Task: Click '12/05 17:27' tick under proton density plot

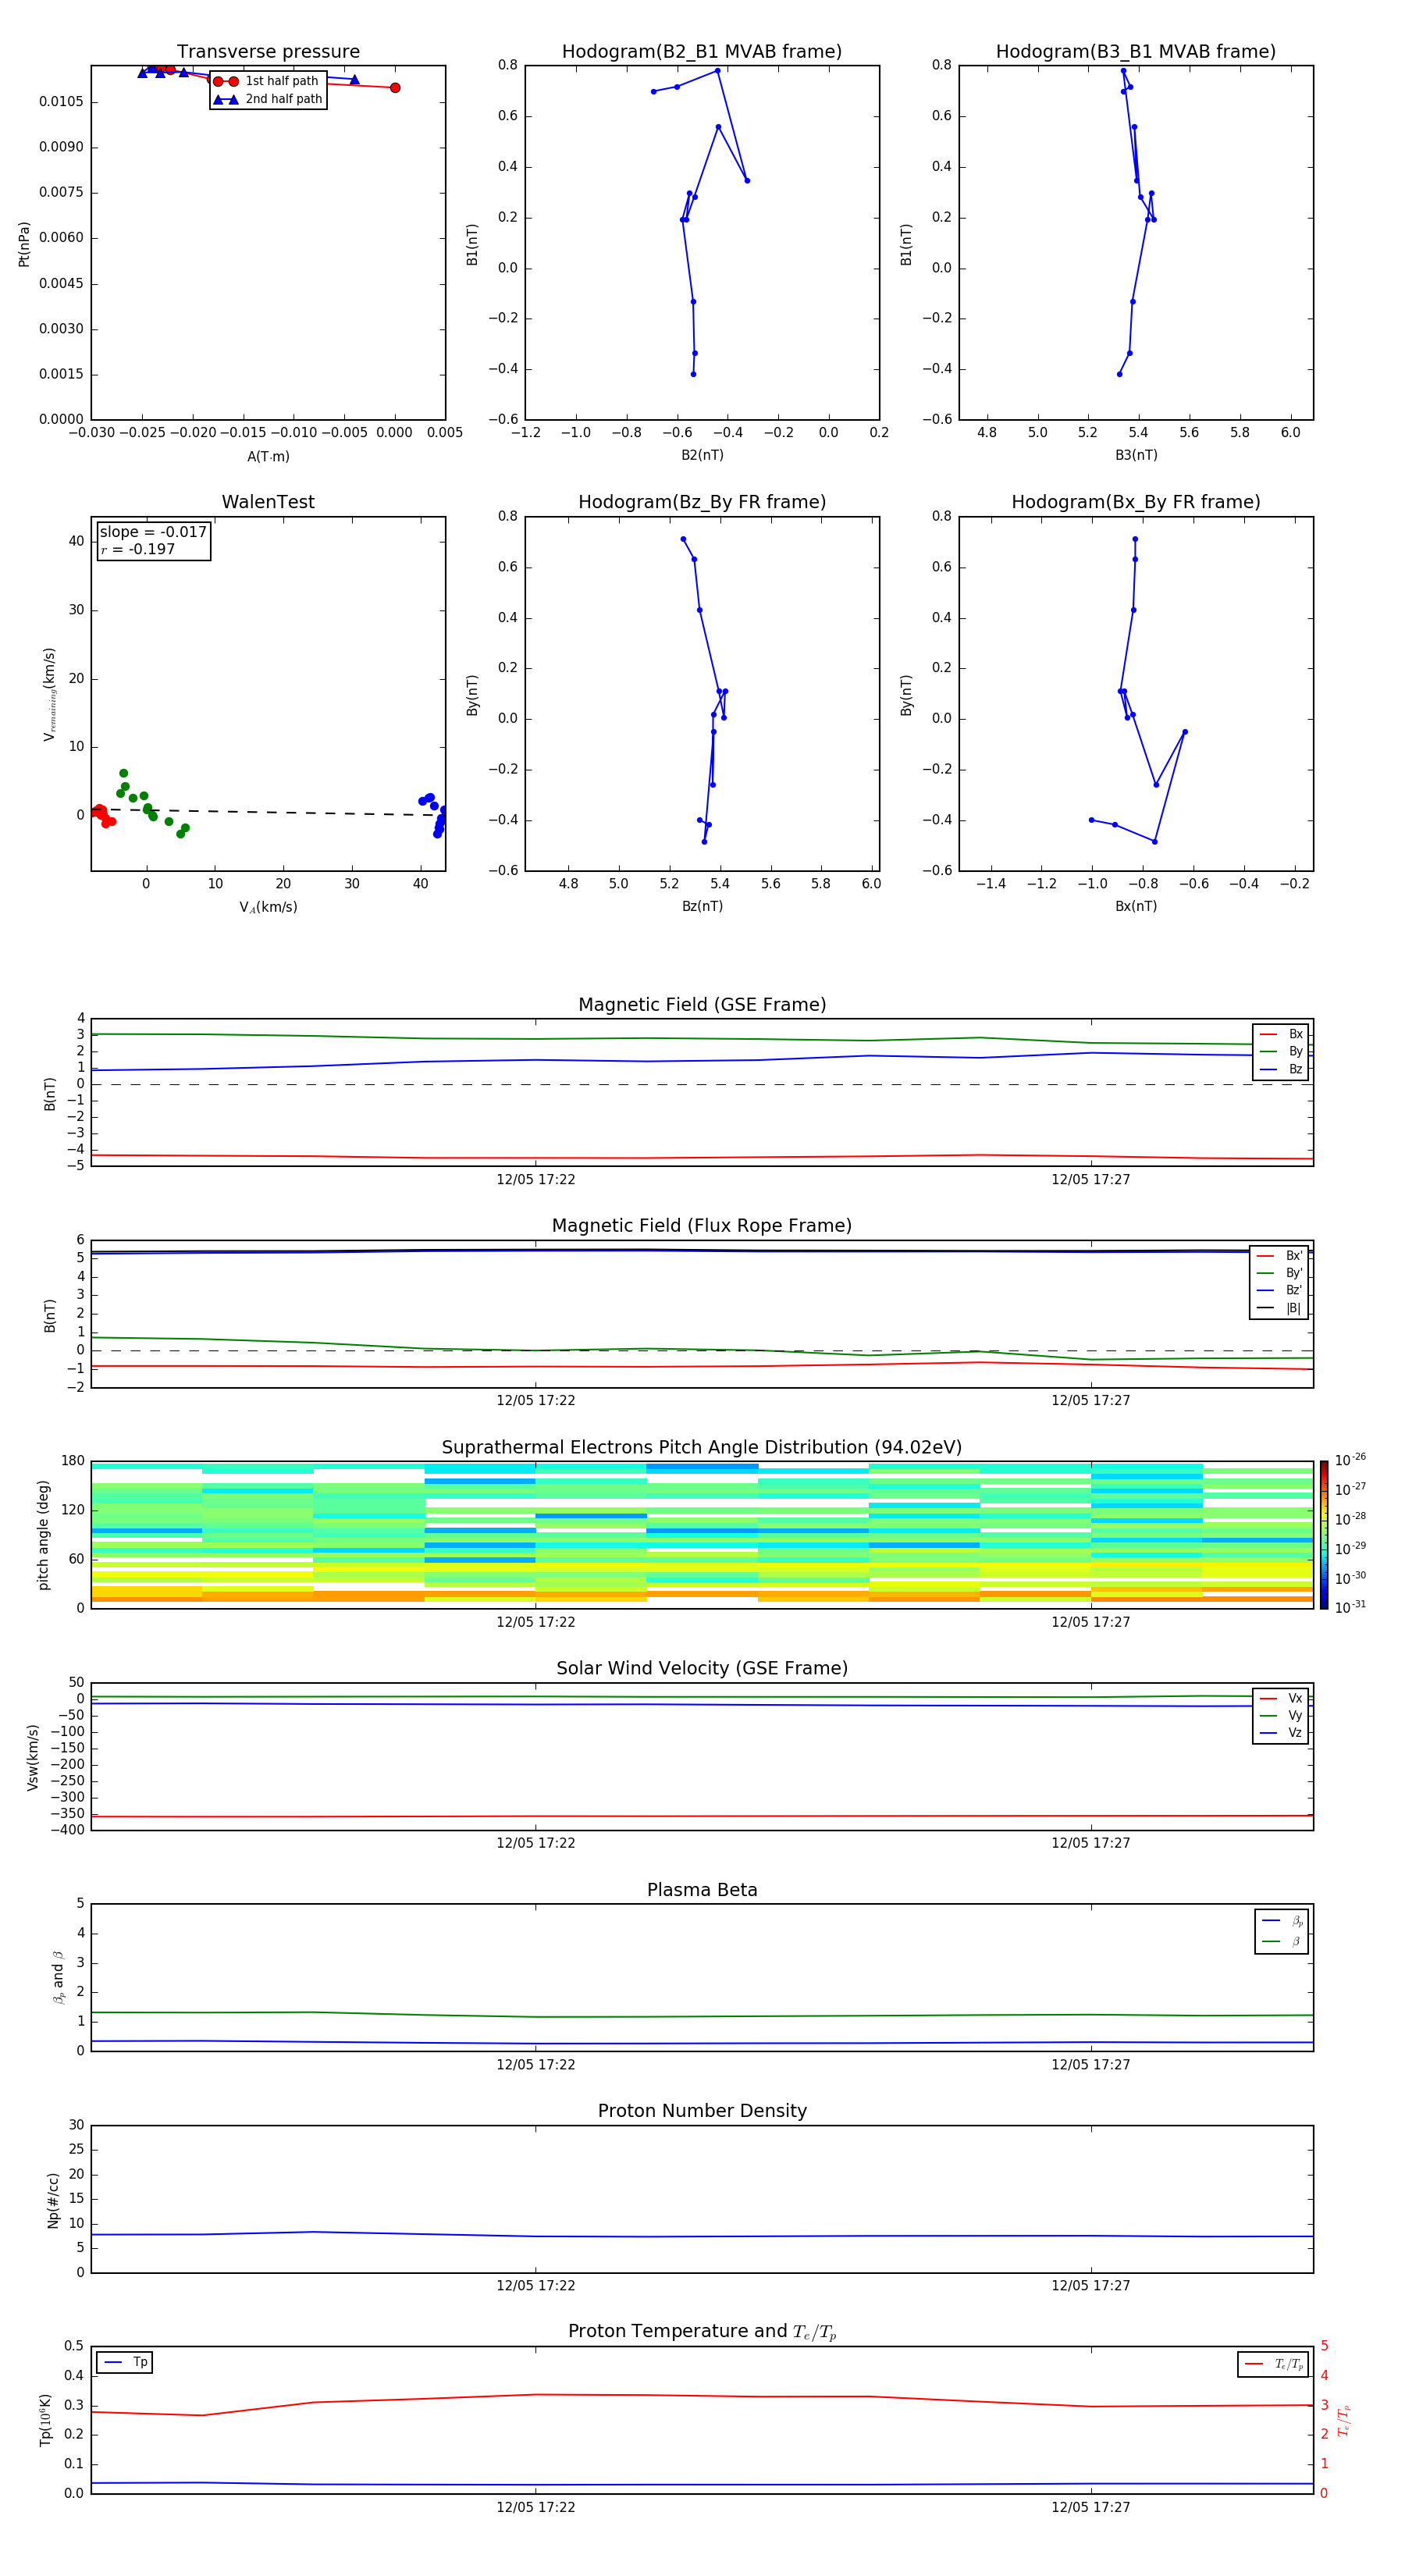Action: (x=1091, y=2286)
